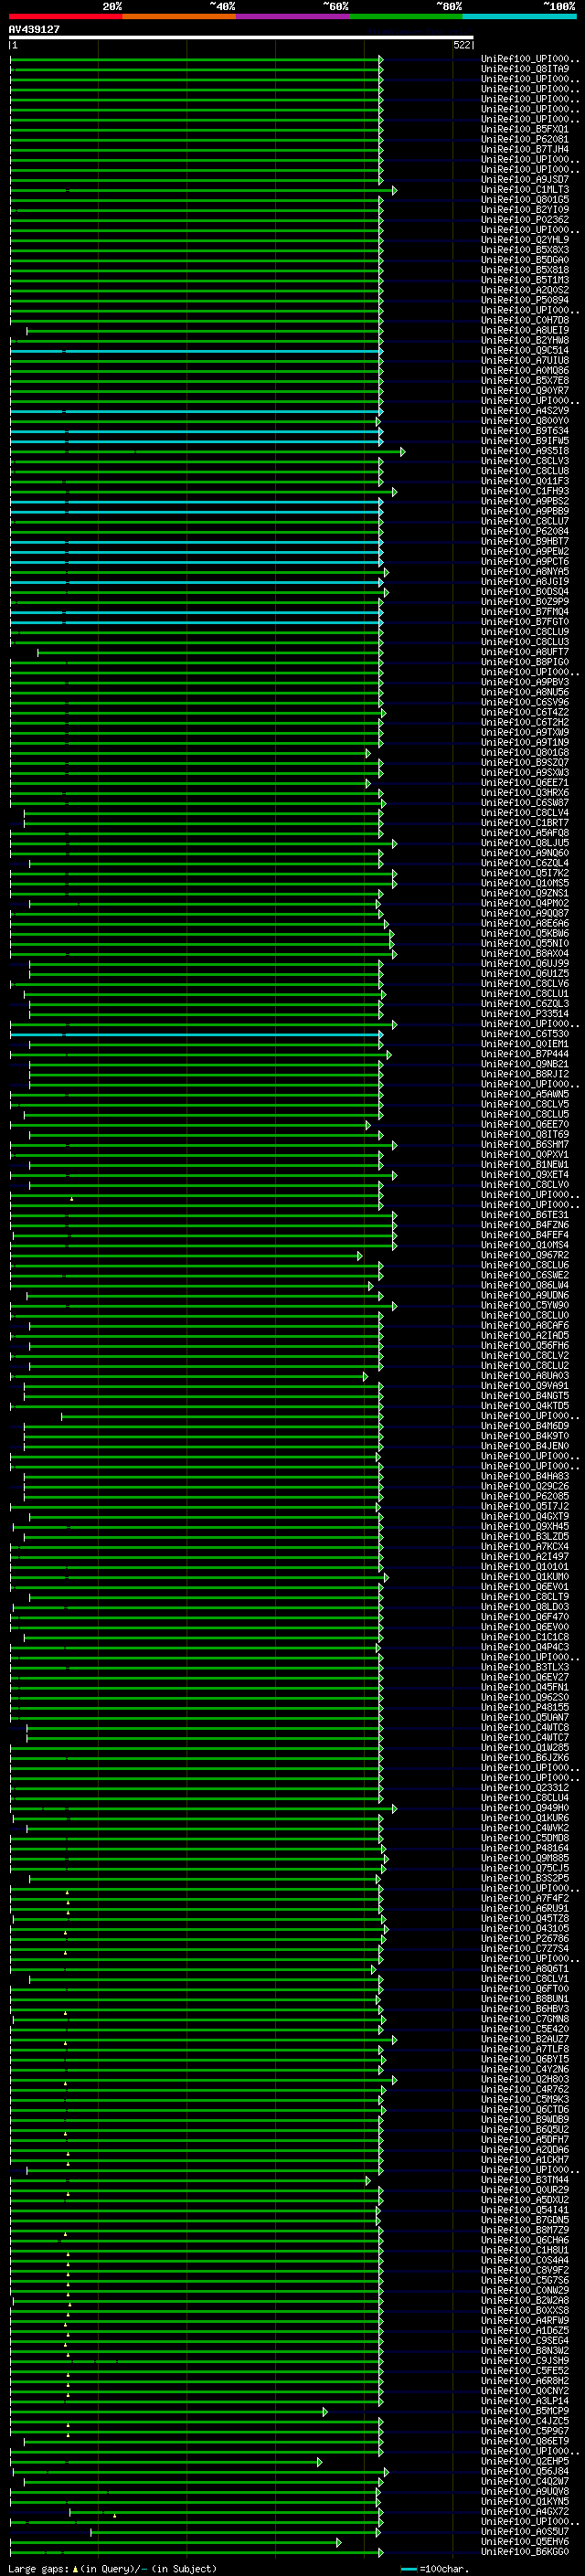Select hit label UniRef100_B2AUZ7
The image size is (585, 2576).
pyautogui.click(x=525, y=2039)
